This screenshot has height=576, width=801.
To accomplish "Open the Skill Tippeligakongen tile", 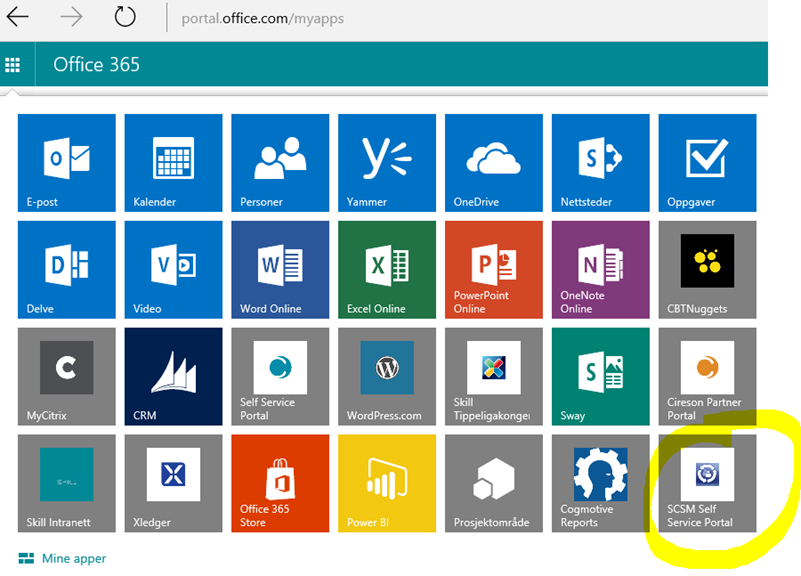I will point(494,376).
